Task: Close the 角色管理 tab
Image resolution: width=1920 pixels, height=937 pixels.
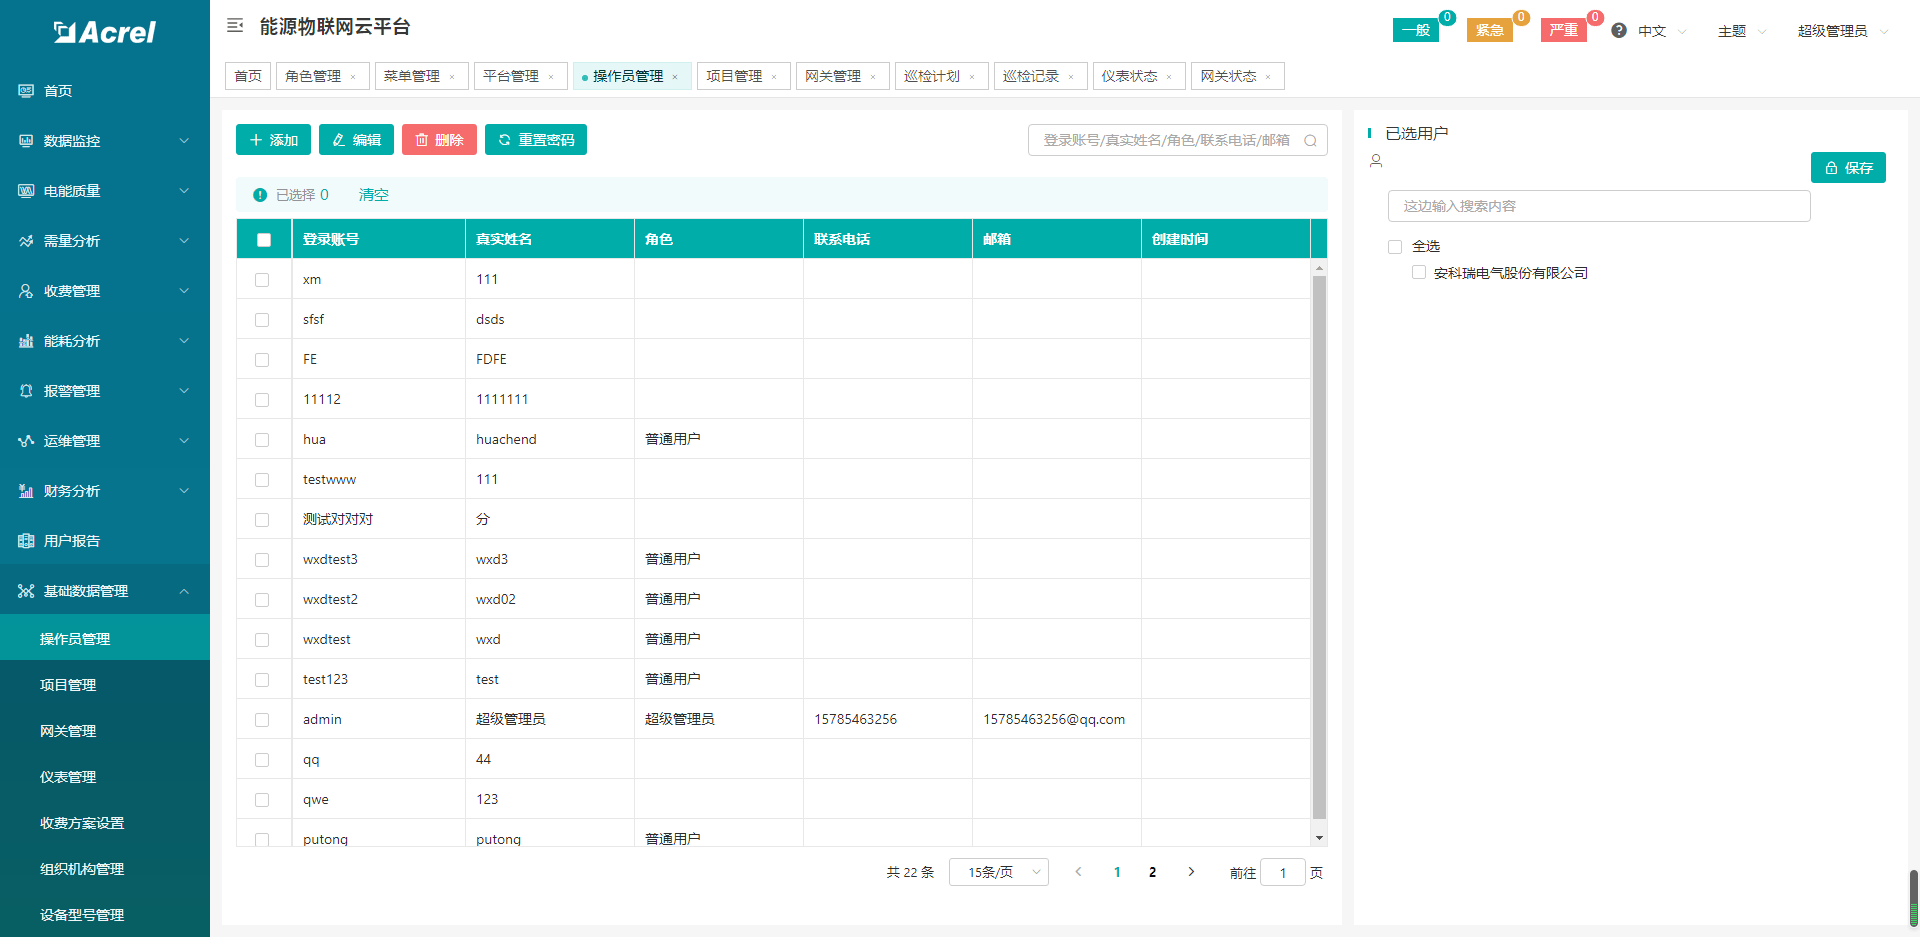Action: (353, 77)
